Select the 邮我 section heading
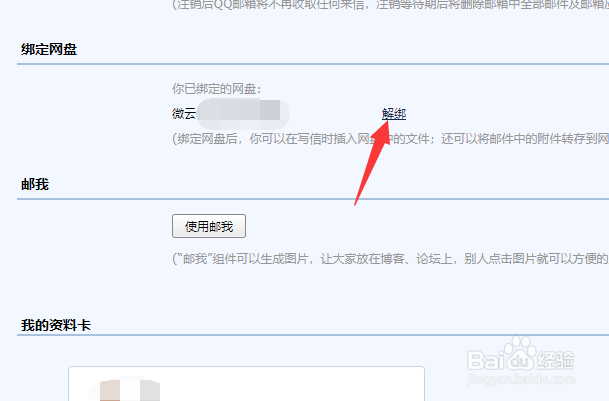 [x=35, y=184]
